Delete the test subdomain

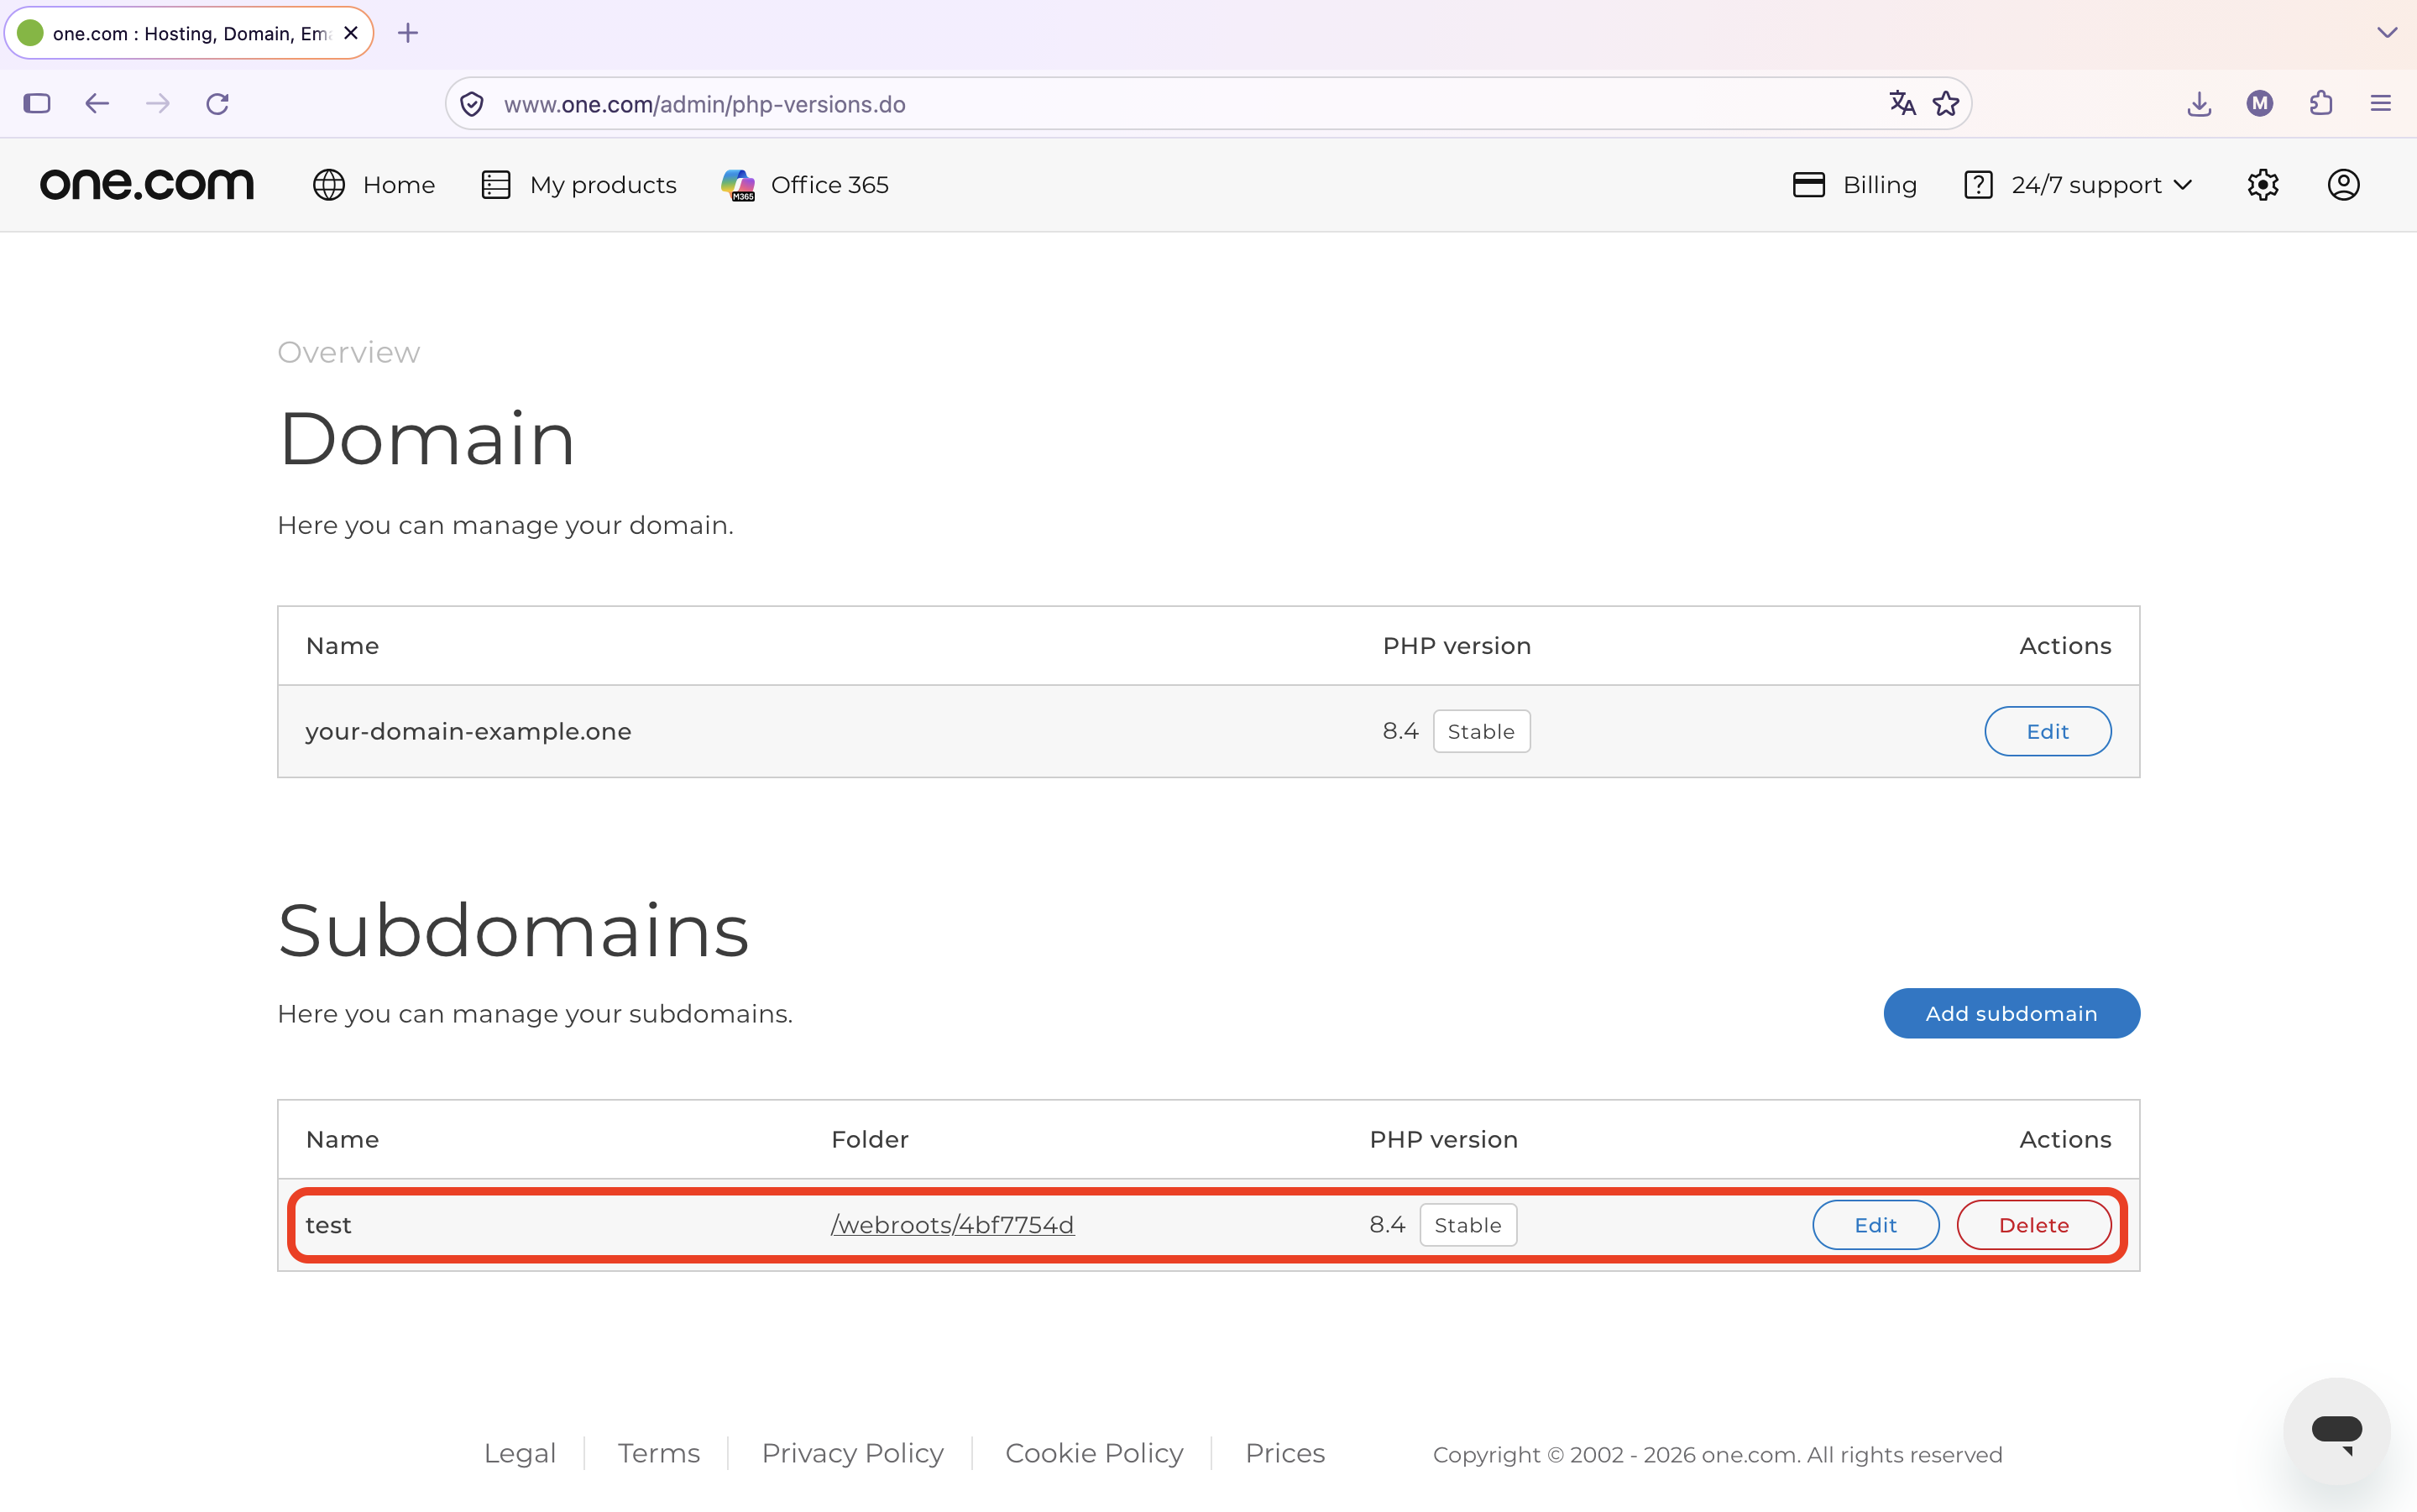click(2034, 1225)
